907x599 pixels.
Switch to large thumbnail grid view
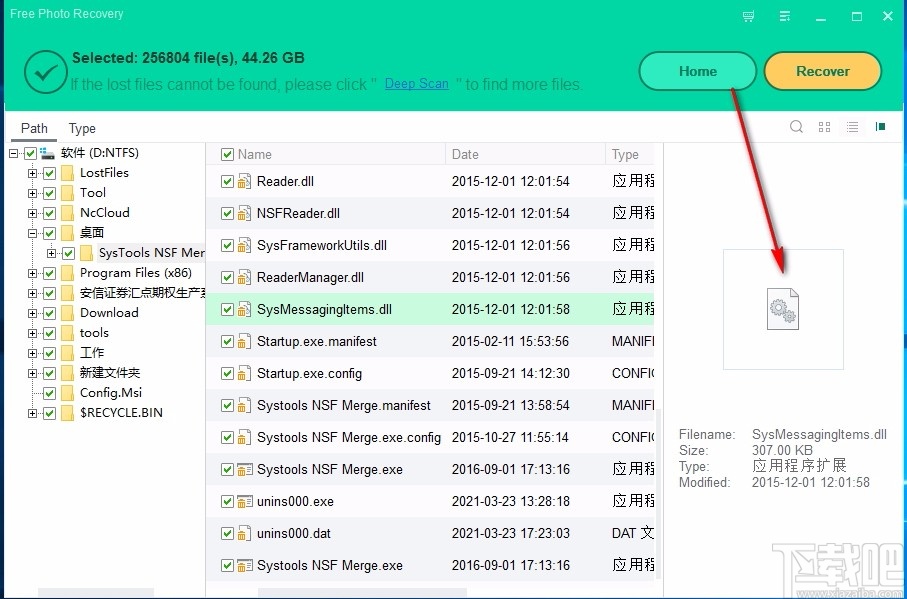click(x=825, y=127)
